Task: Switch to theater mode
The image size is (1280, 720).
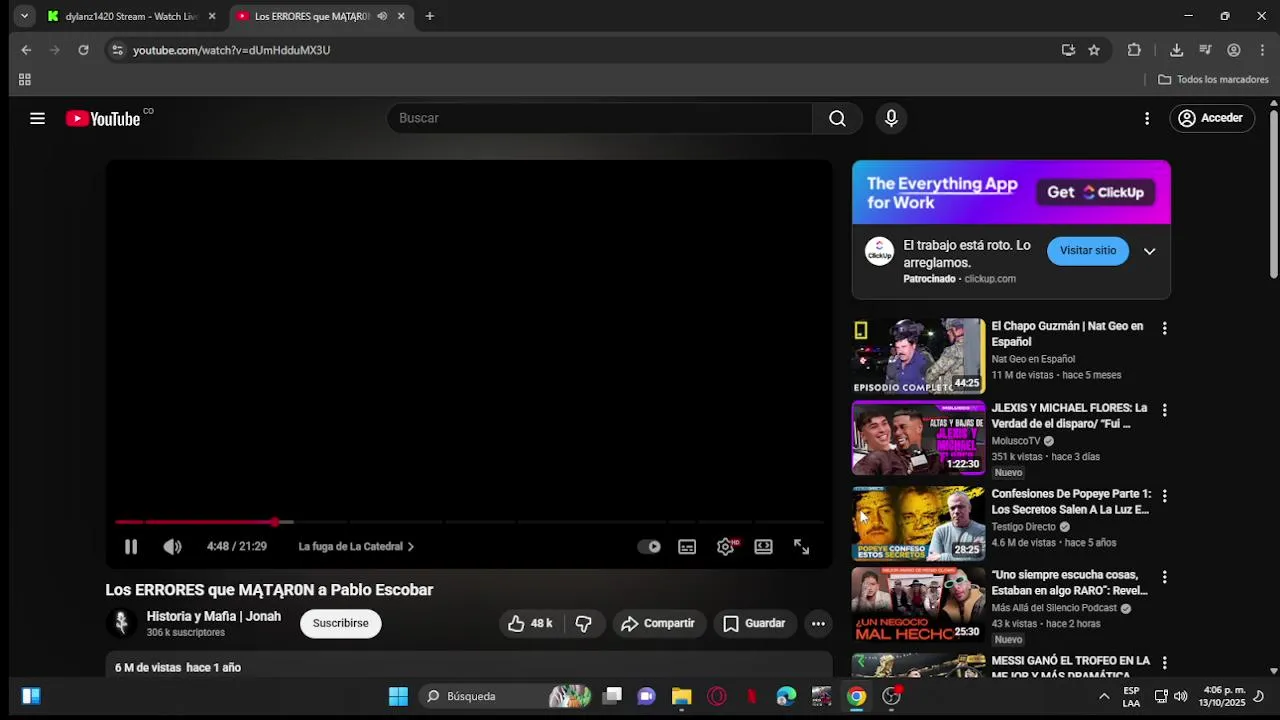Action: coord(763,546)
